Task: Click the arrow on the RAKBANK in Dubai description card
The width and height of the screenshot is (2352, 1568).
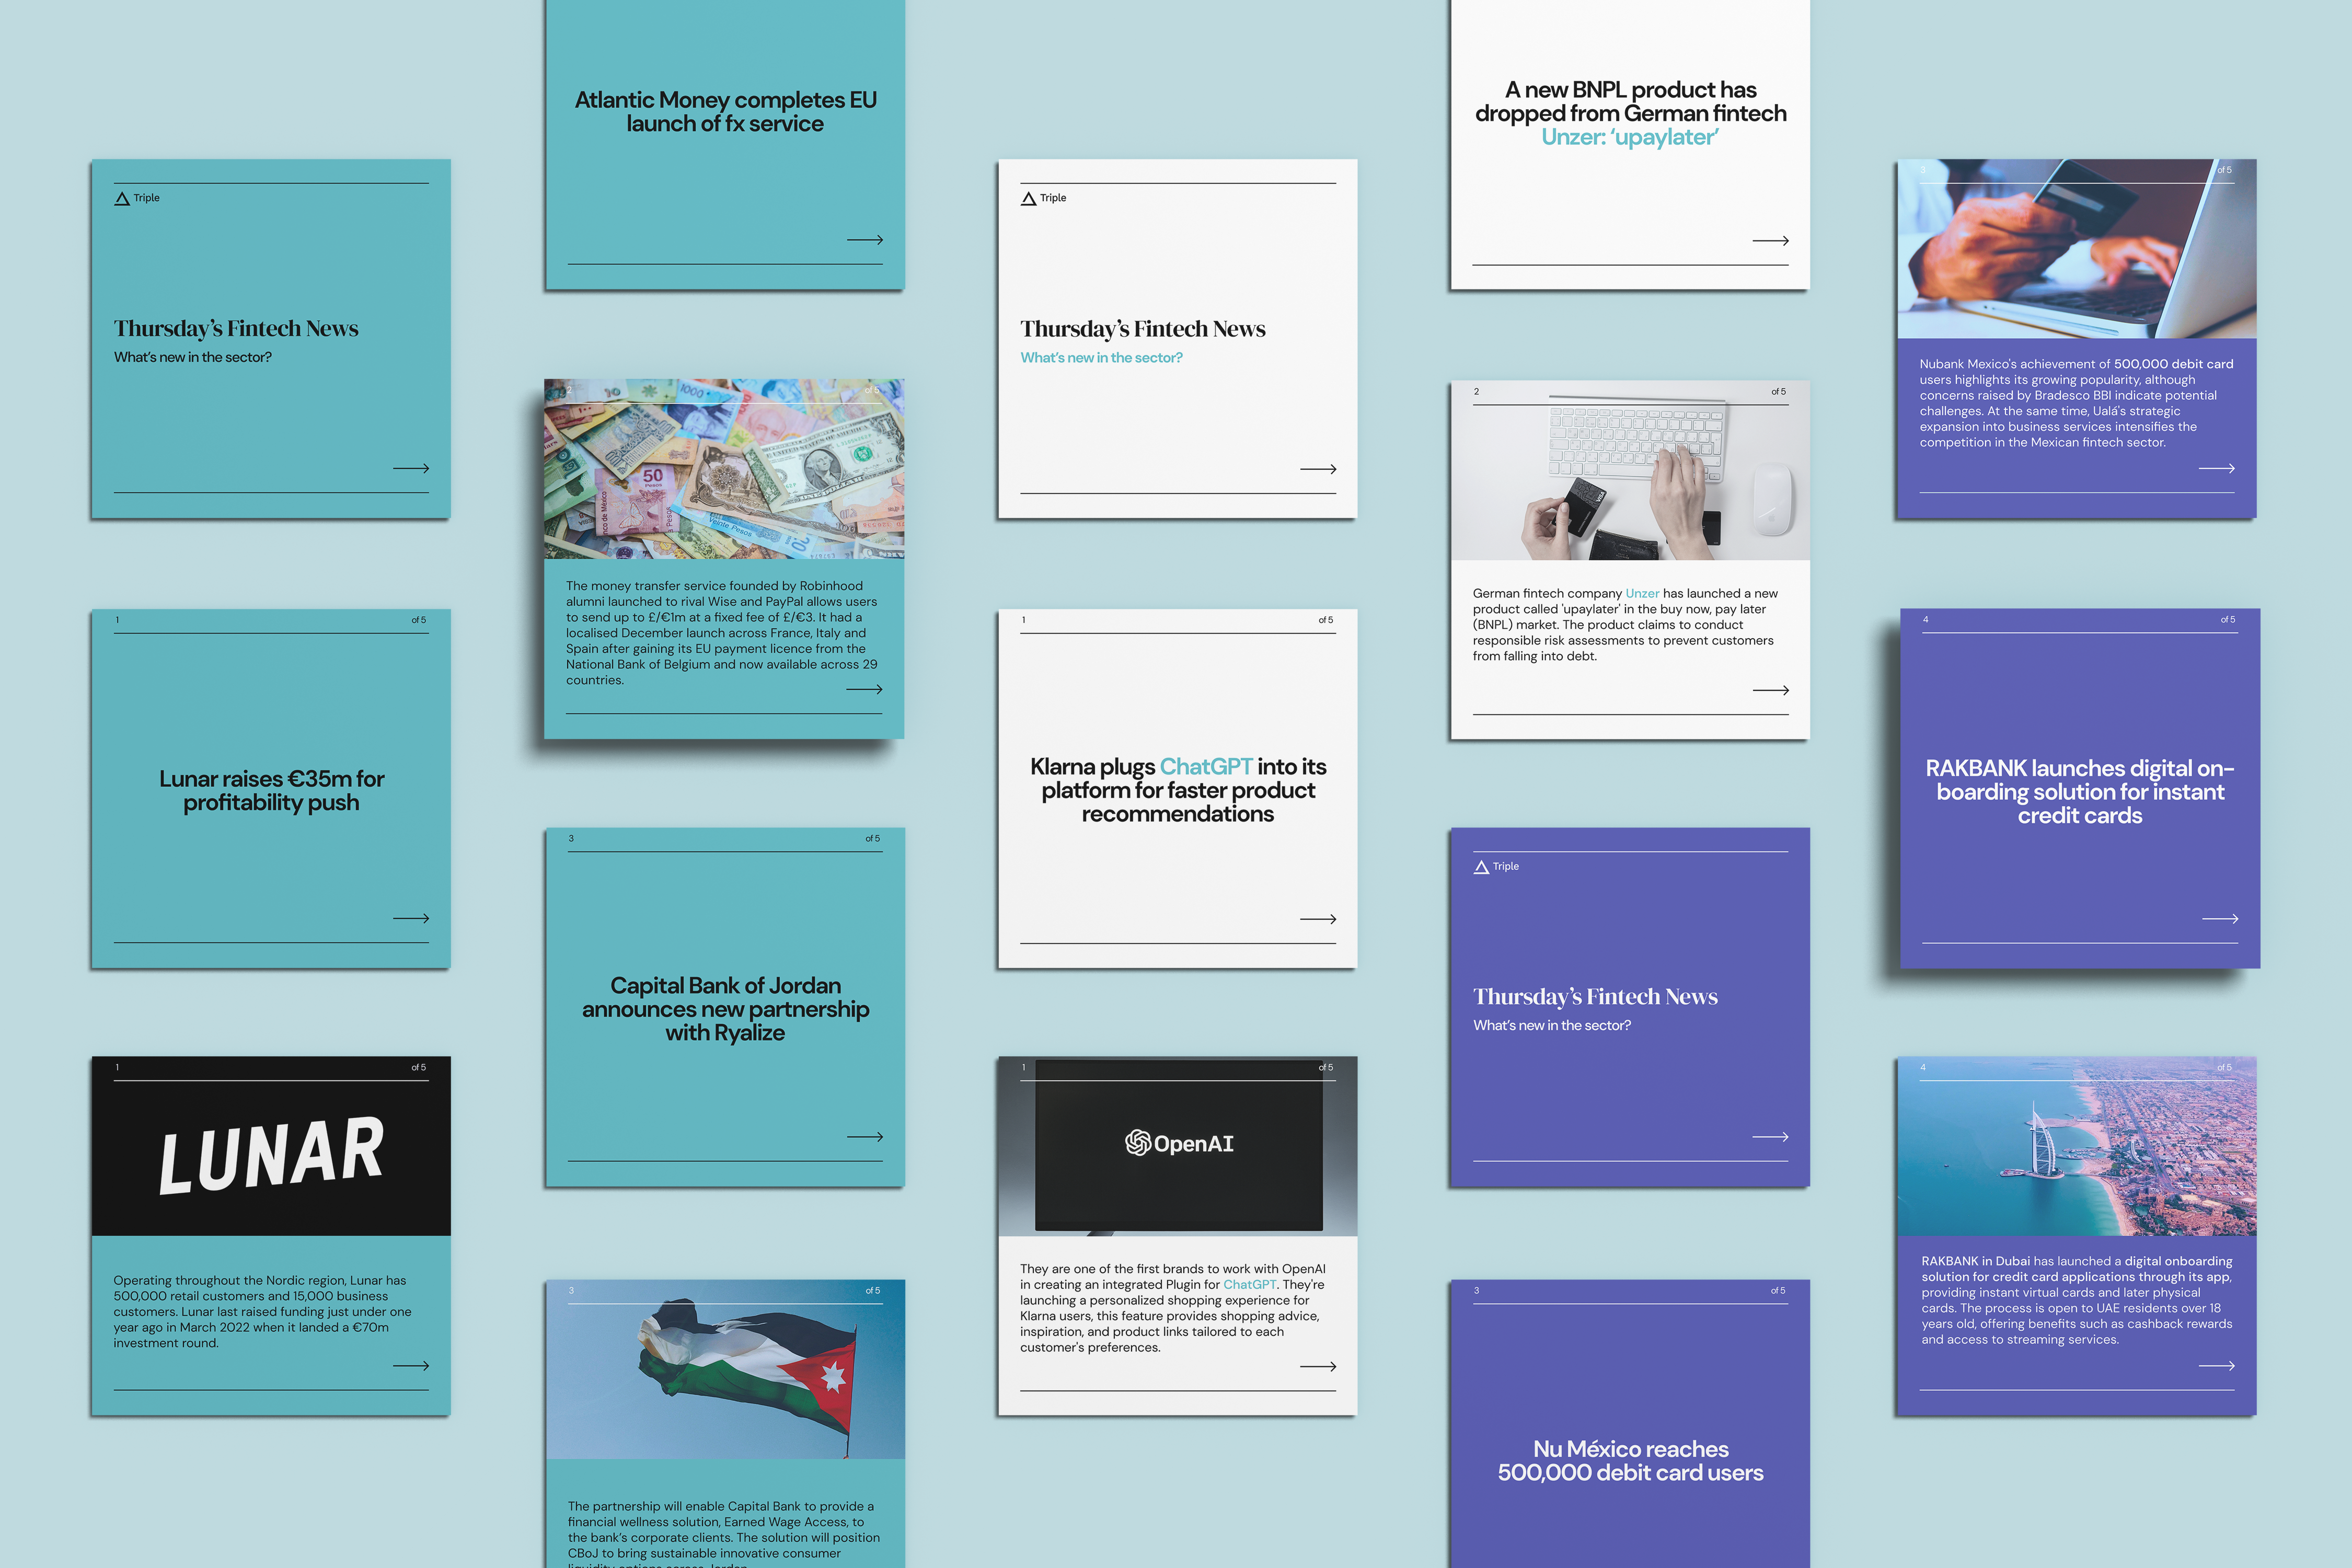Action: pyautogui.click(x=2217, y=1366)
